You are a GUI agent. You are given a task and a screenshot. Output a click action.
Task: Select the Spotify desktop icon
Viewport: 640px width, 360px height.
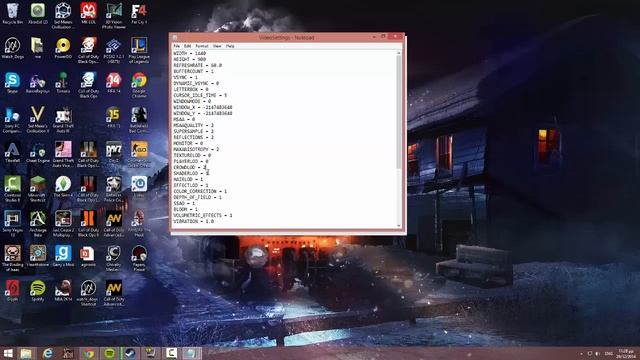pos(38,291)
